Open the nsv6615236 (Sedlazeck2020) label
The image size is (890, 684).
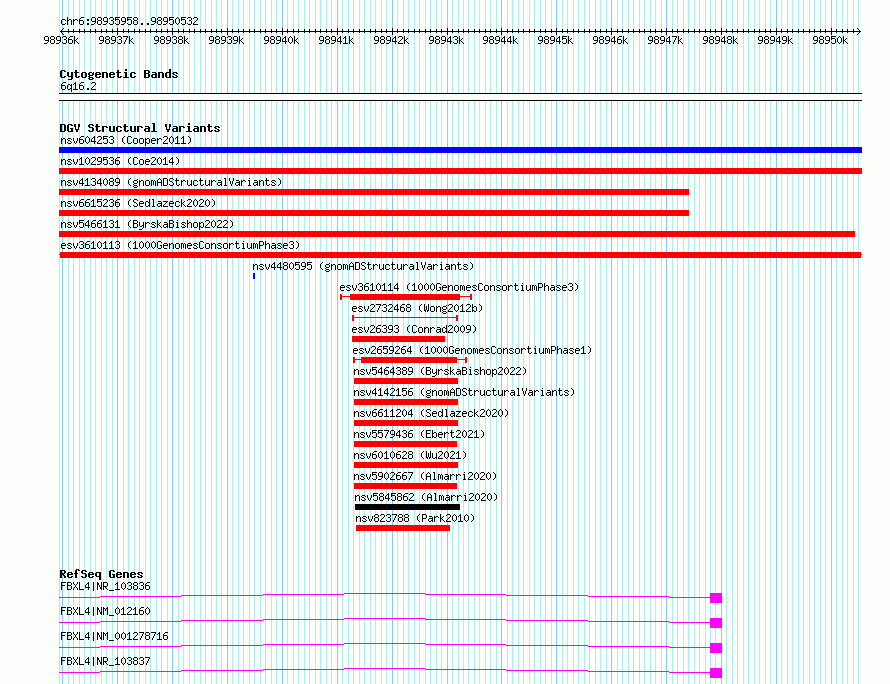pos(138,203)
